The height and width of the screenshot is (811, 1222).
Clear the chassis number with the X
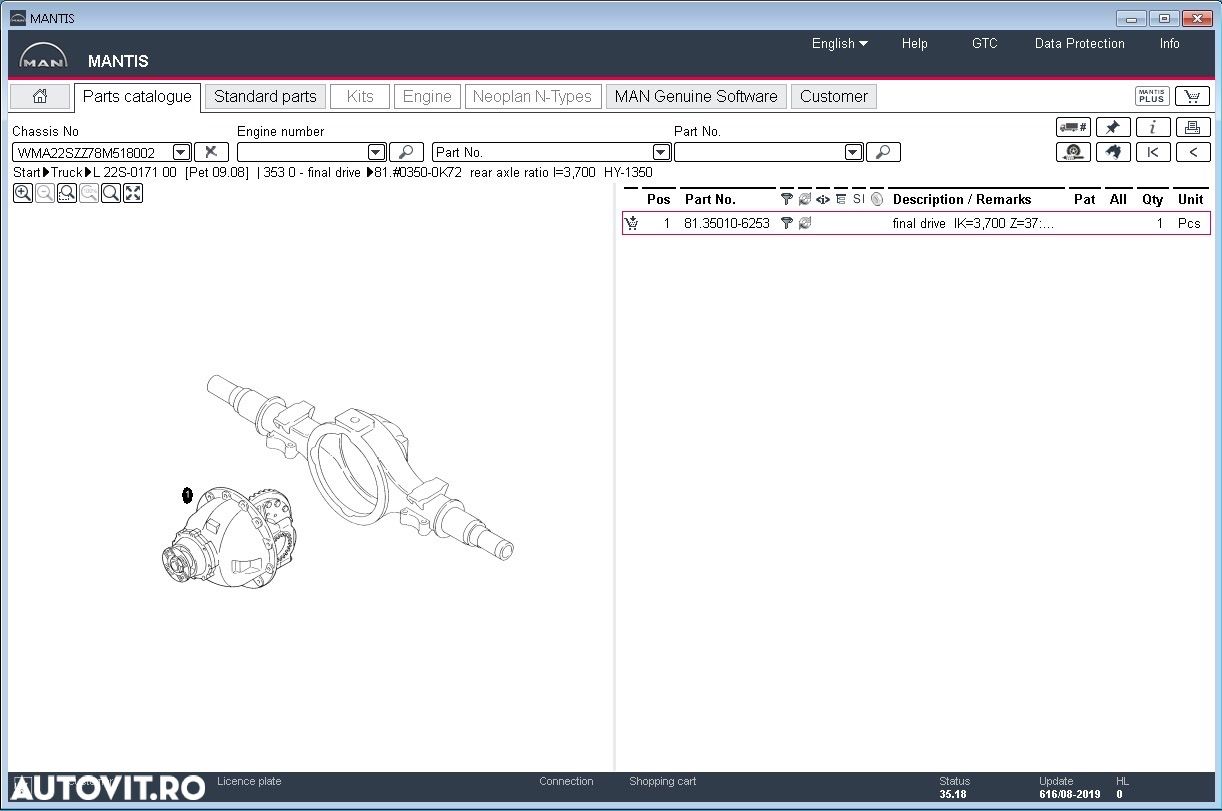pos(211,152)
